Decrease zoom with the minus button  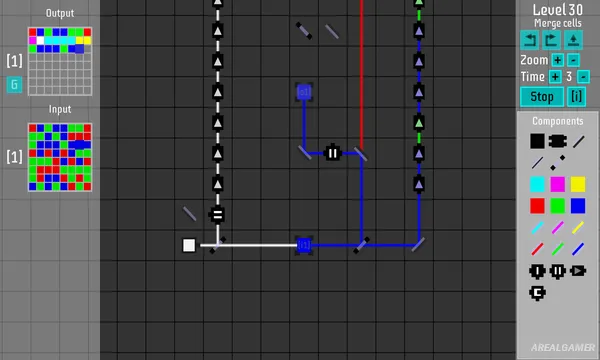pyautogui.click(x=573, y=60)
